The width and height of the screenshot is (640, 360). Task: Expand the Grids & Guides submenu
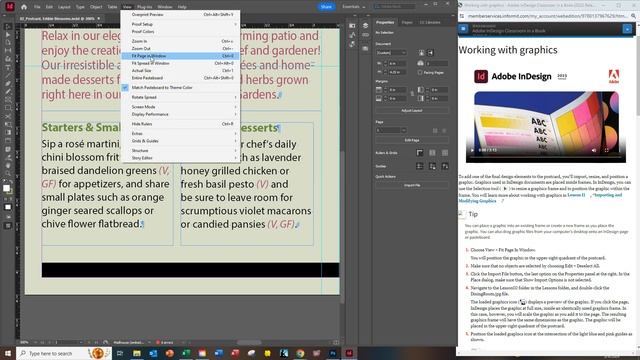(180, 141)
